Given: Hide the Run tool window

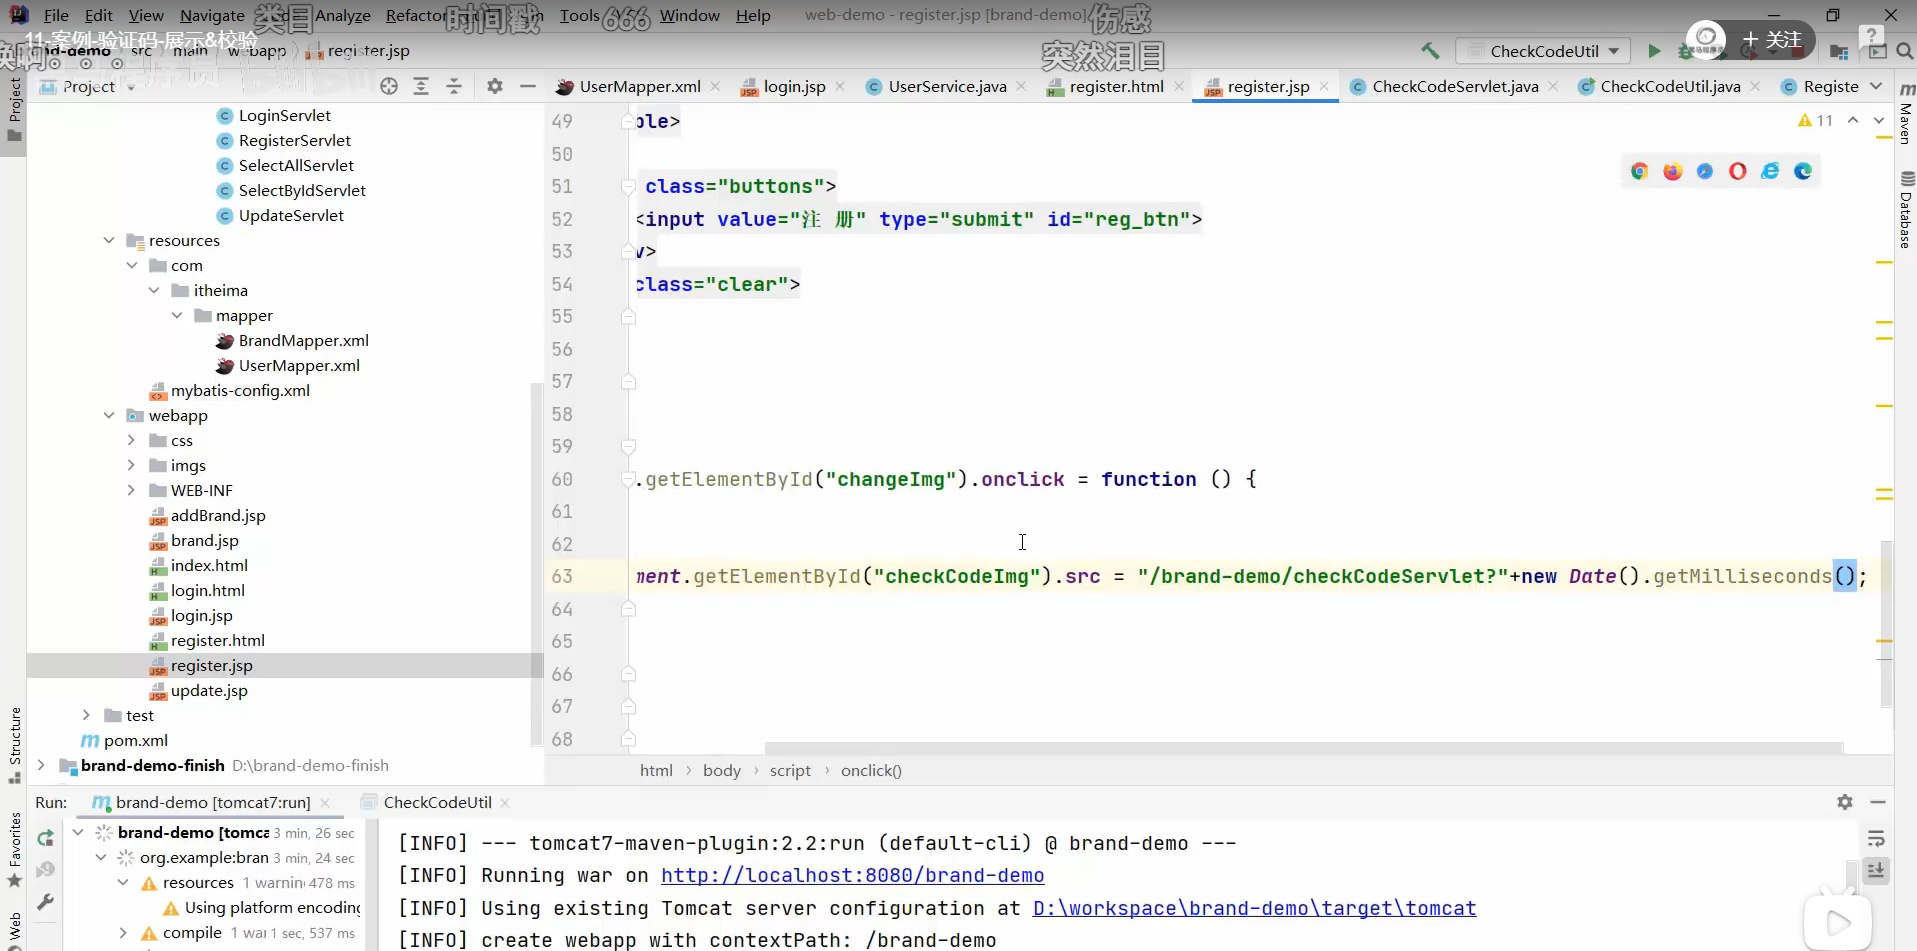Looking at the screenshot, I should pos(1878,802).
